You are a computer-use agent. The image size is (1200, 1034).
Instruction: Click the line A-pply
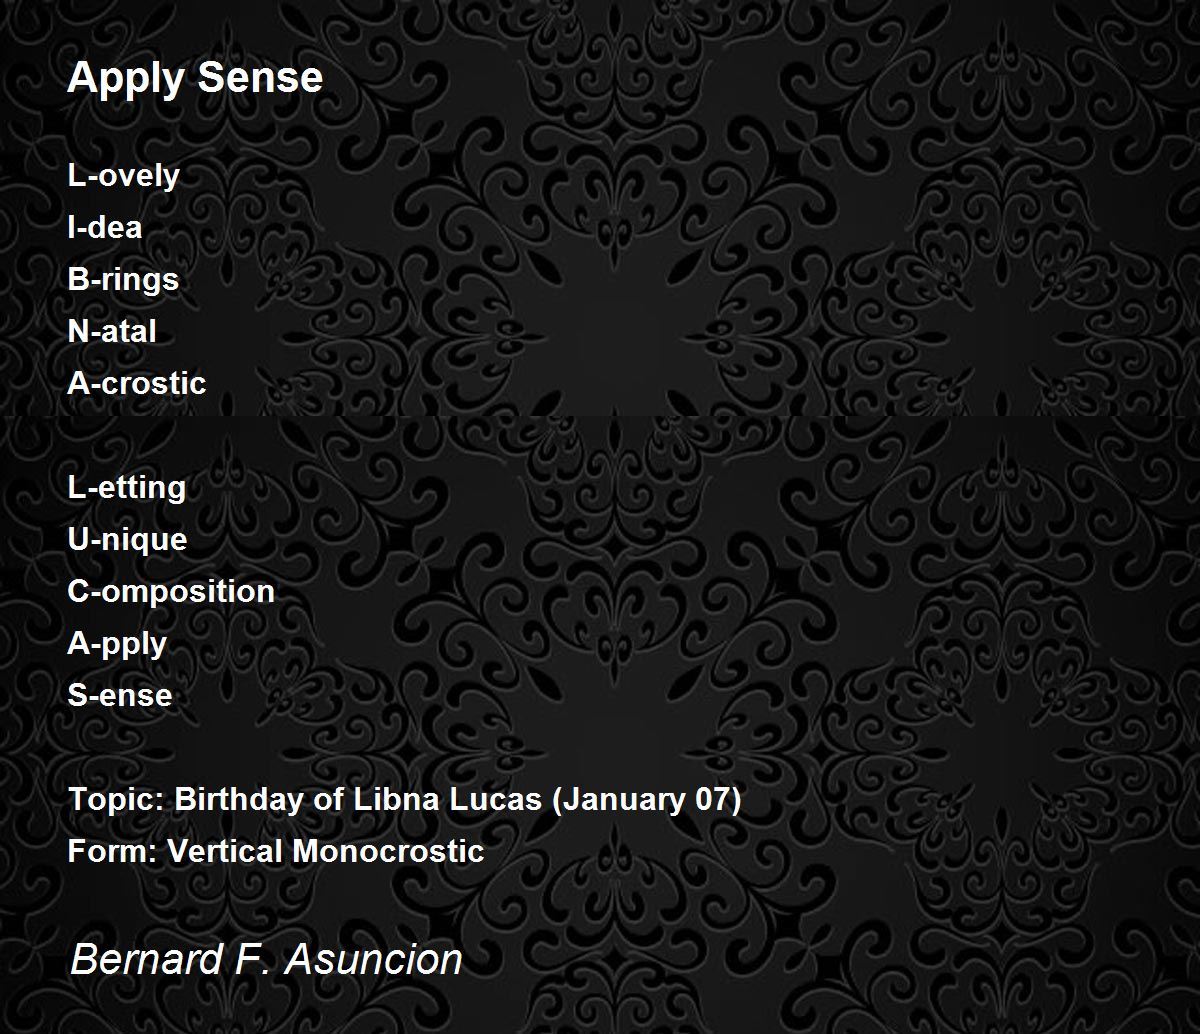(117, 644)
